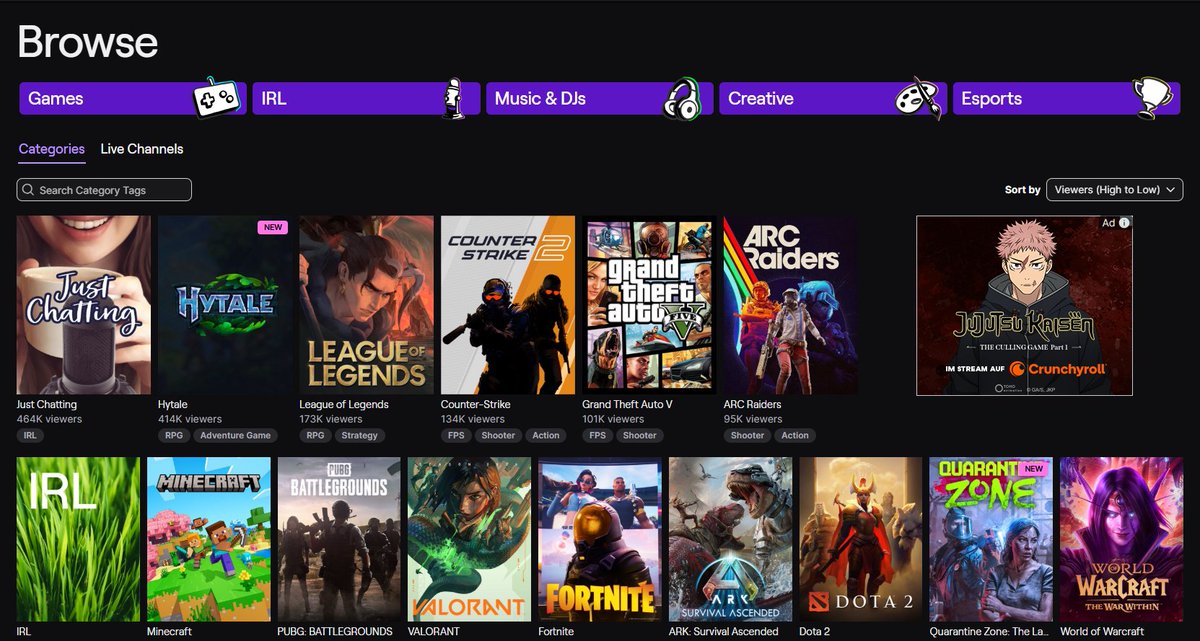Open the Games browse banner

(x=132, y=99)
